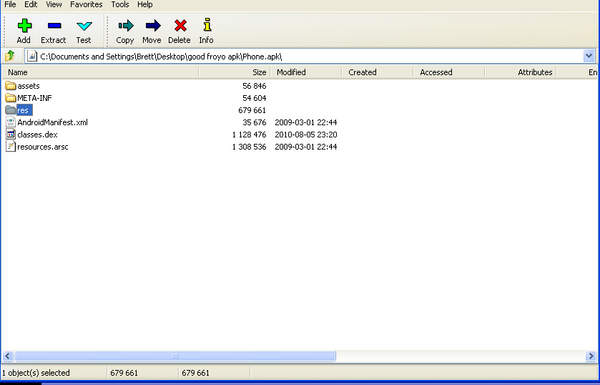The width and height of the screenshot is (600, 385).
Task: Run the Test archive tool
Action: (84, 26)
